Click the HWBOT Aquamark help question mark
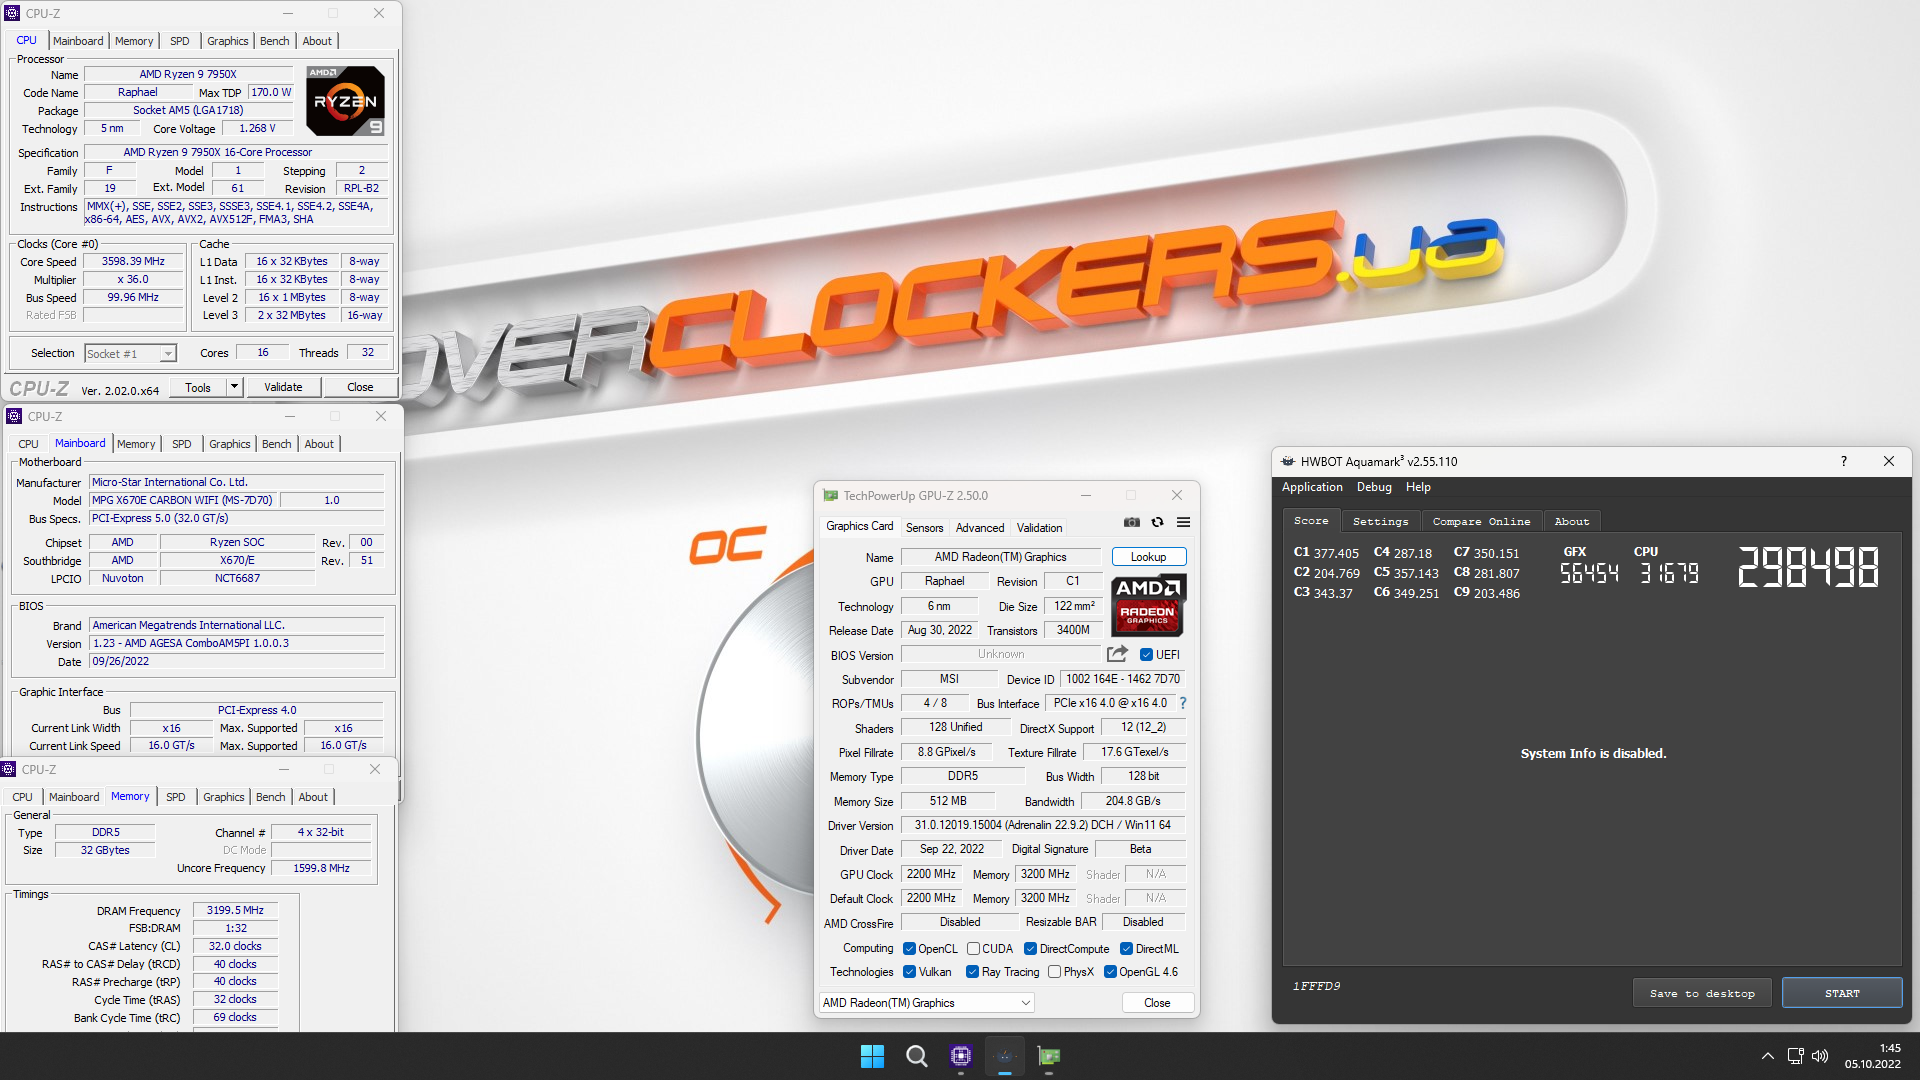This screenshot has height=1080, width=1920. 1843,461
